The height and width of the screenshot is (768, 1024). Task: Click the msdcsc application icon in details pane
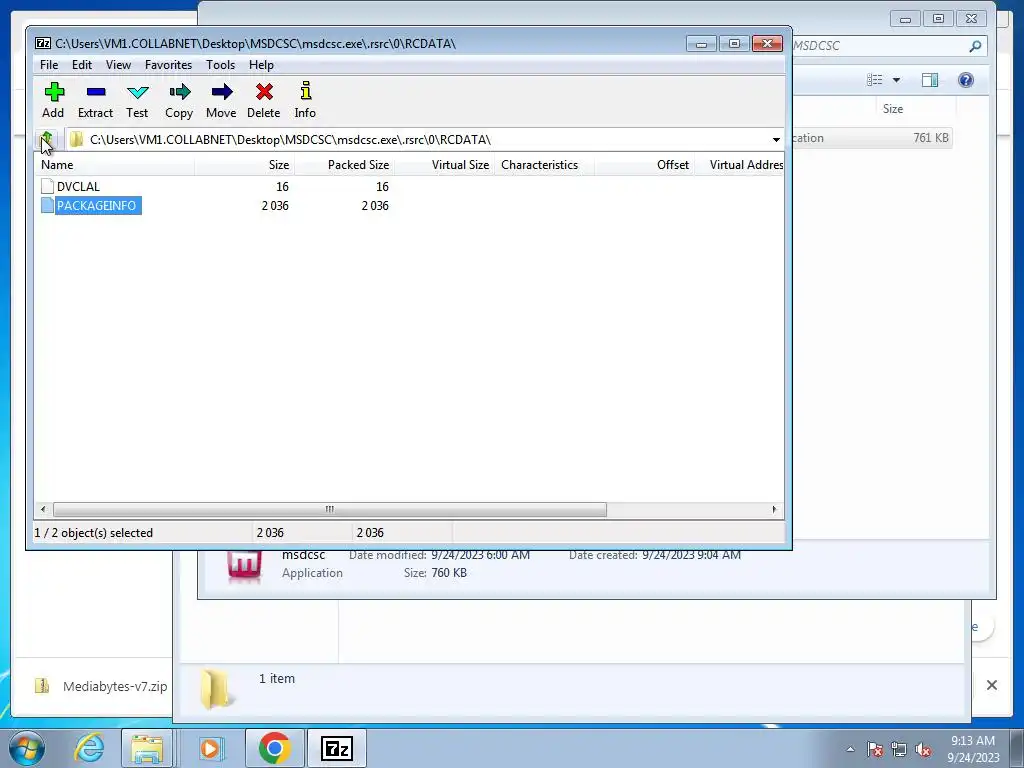(244, 566)
